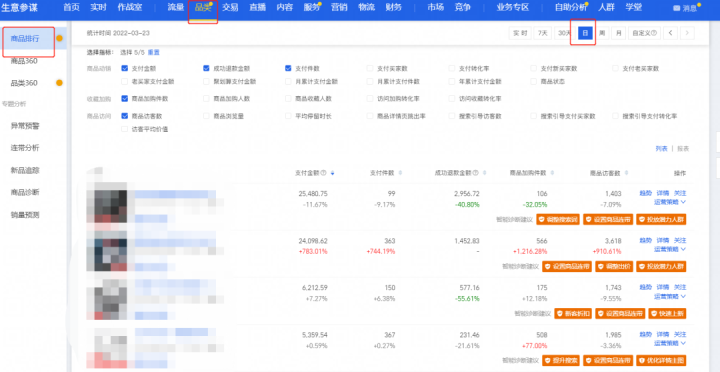Image resolution: width=720 pixels, height=372 pixels.
Task: Expand 运营策略 for the 25,480.75 row
Action: (x=670, y=202)
